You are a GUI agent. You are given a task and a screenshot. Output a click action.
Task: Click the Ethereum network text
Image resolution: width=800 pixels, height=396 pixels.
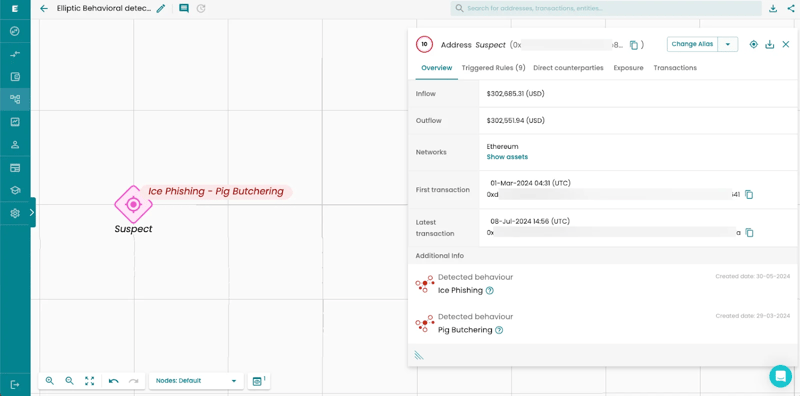503,147
